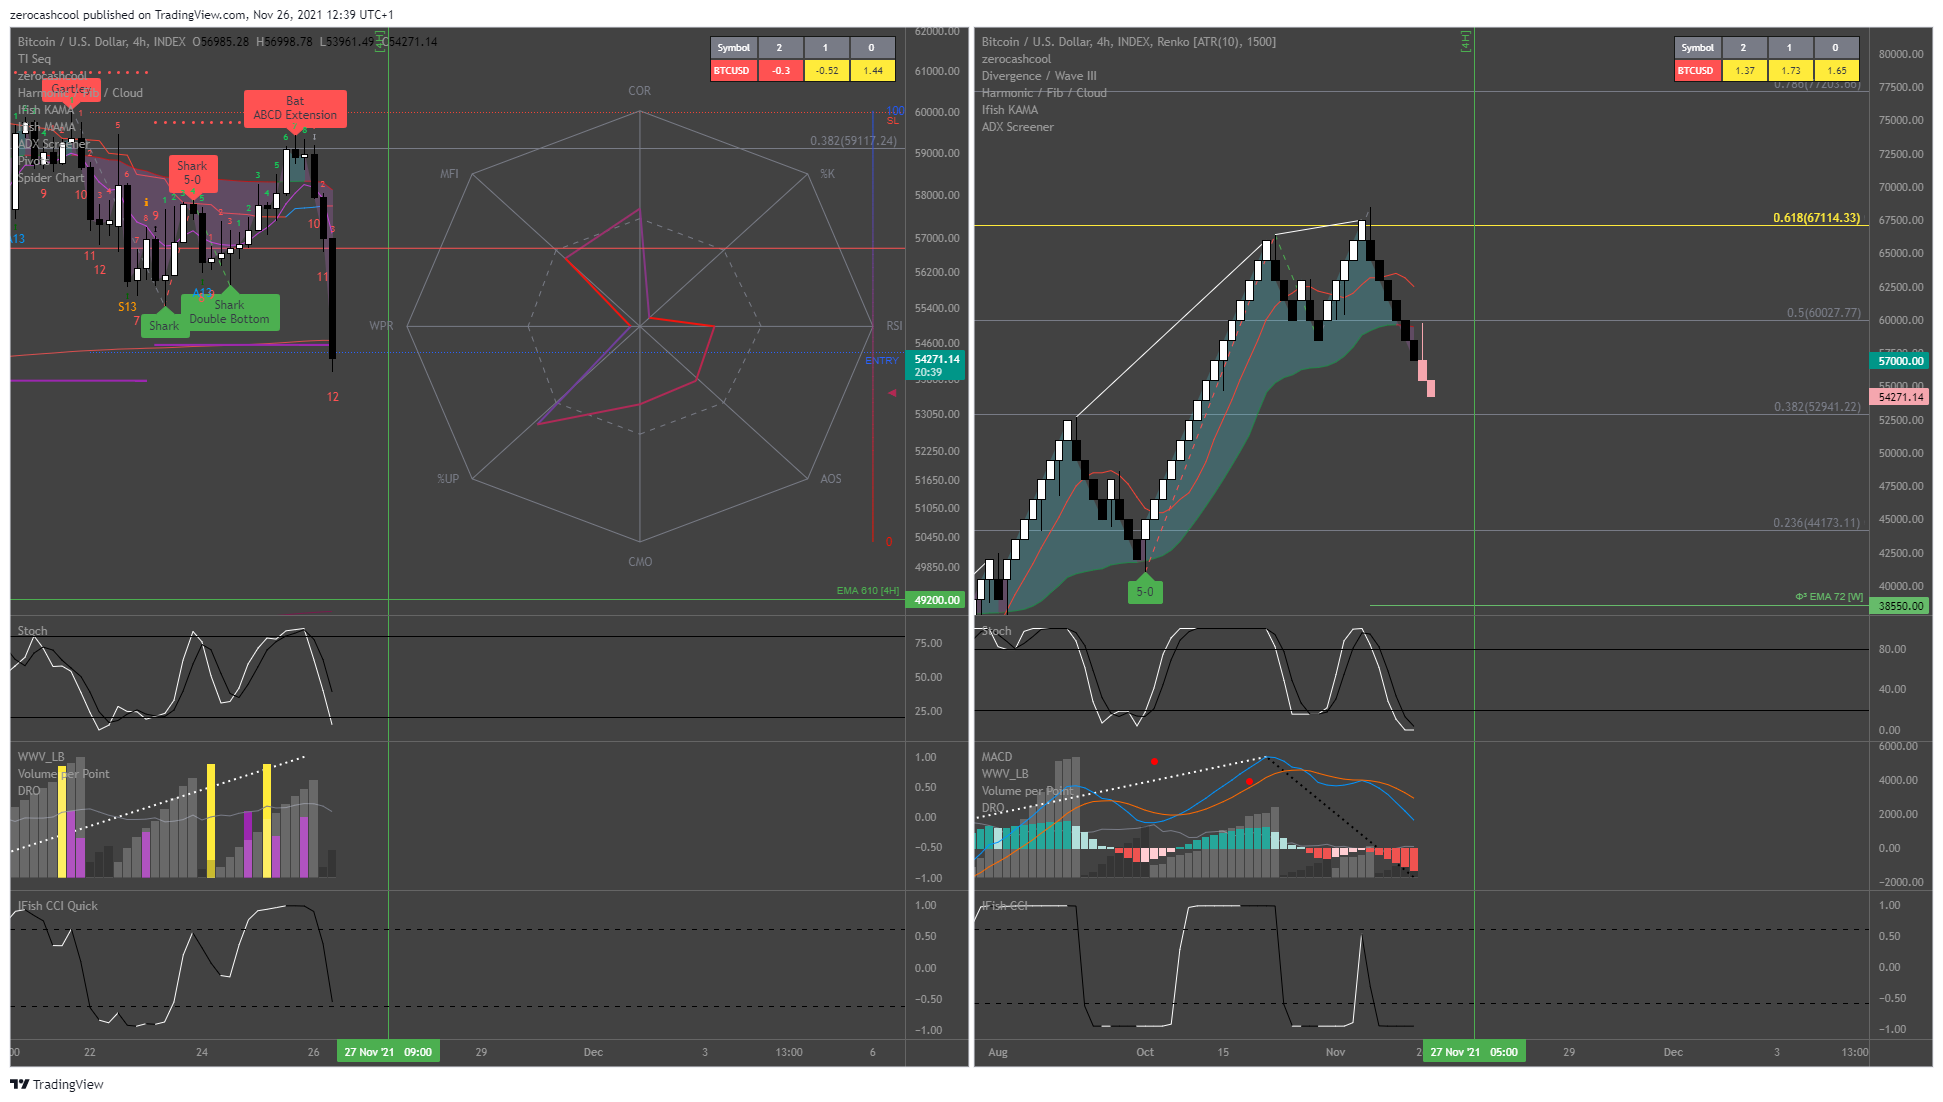Click the CMO axis label on spider chart
This screenshot has width=1943, height=1102.
tap(640, 562)
